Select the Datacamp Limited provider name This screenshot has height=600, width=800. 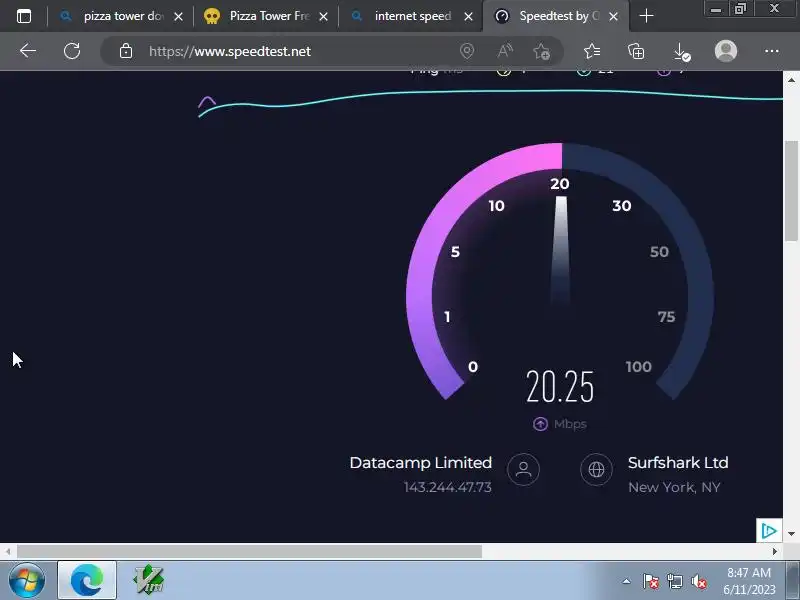[x=420, y=463]
